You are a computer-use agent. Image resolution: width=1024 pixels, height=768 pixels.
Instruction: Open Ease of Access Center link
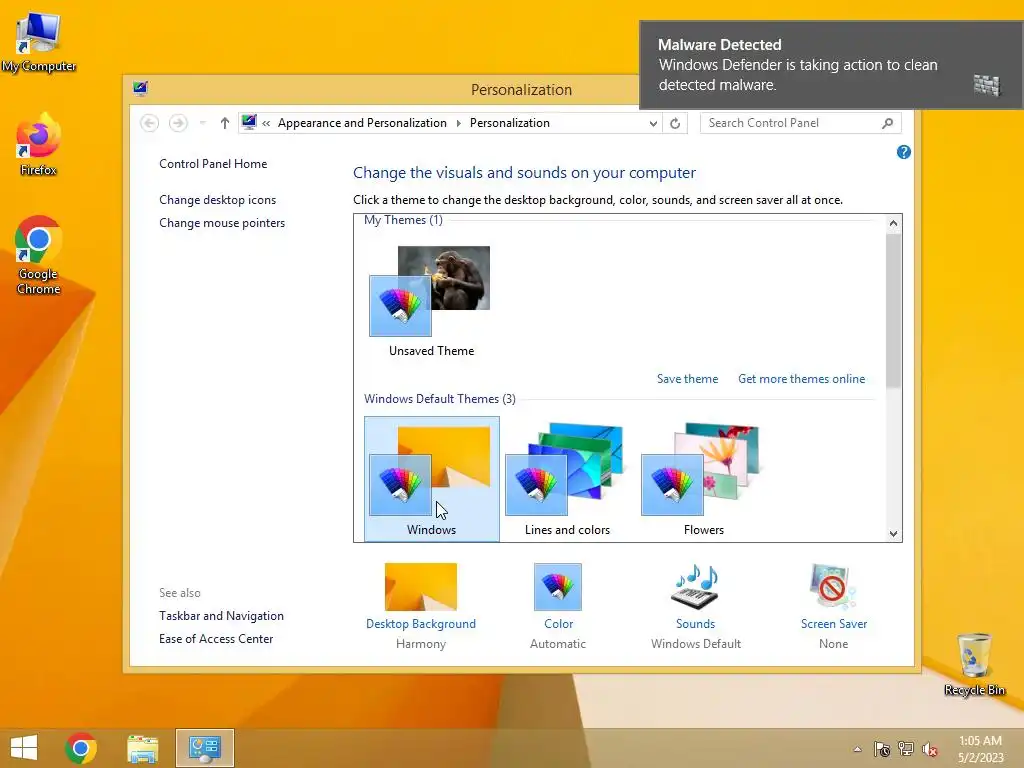(x=216, y=639)
